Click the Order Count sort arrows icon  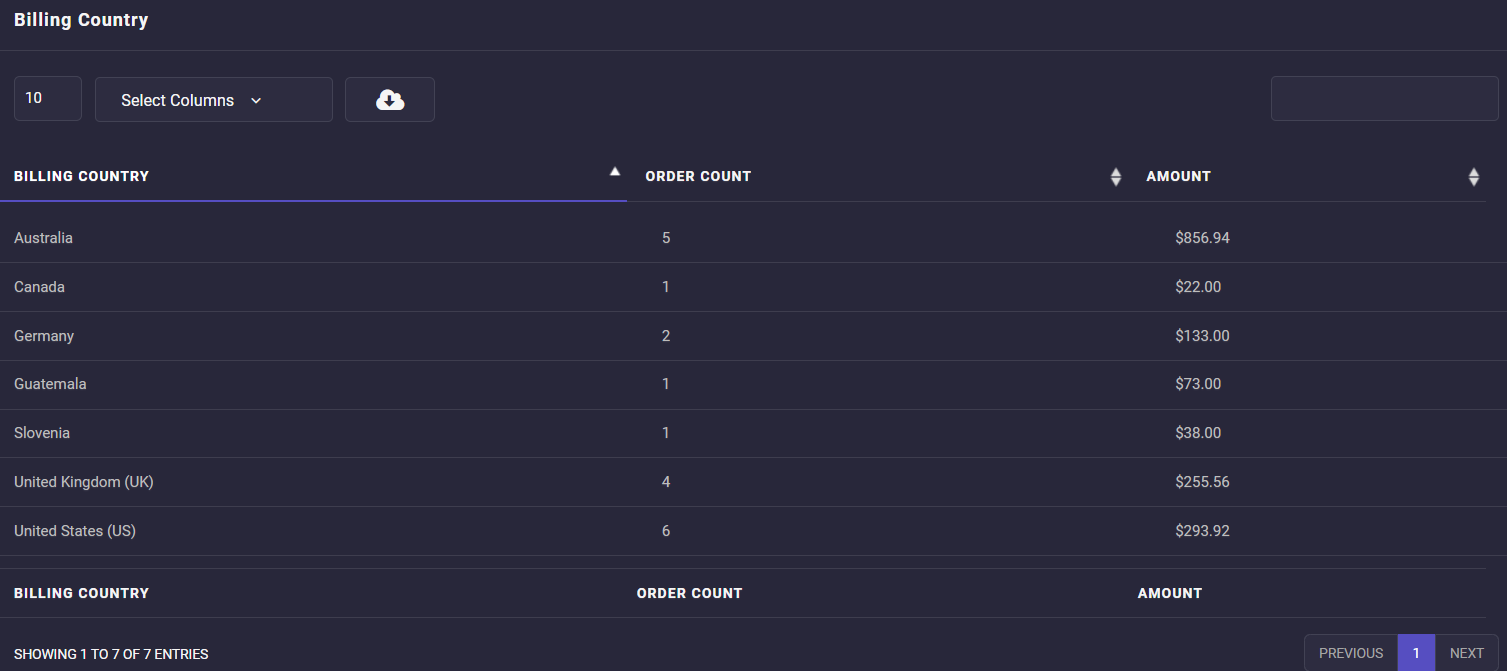tap(1116, 177)
